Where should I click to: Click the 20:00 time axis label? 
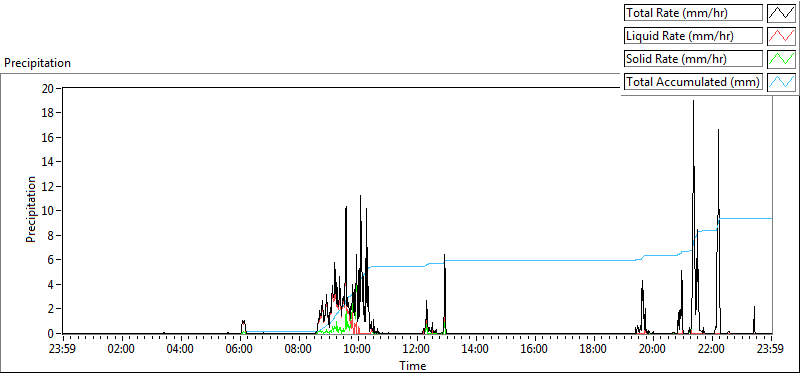[x=653, y=350]
